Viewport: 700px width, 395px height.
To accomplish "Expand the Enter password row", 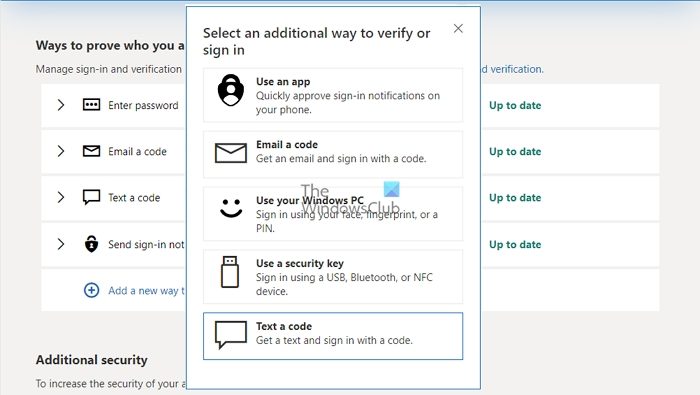I will tap(61, 105).
